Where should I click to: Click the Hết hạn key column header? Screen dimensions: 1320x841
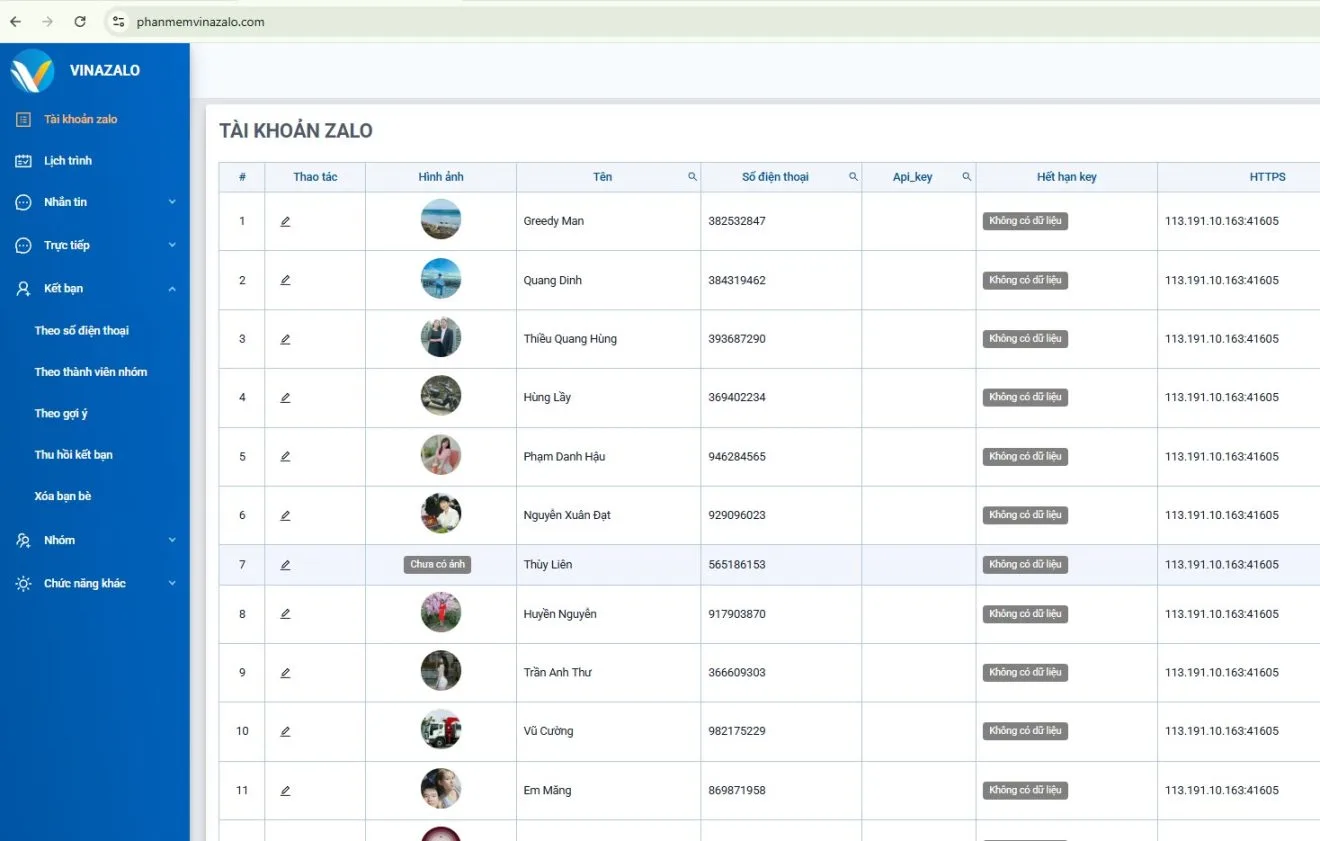(1066, 177)
